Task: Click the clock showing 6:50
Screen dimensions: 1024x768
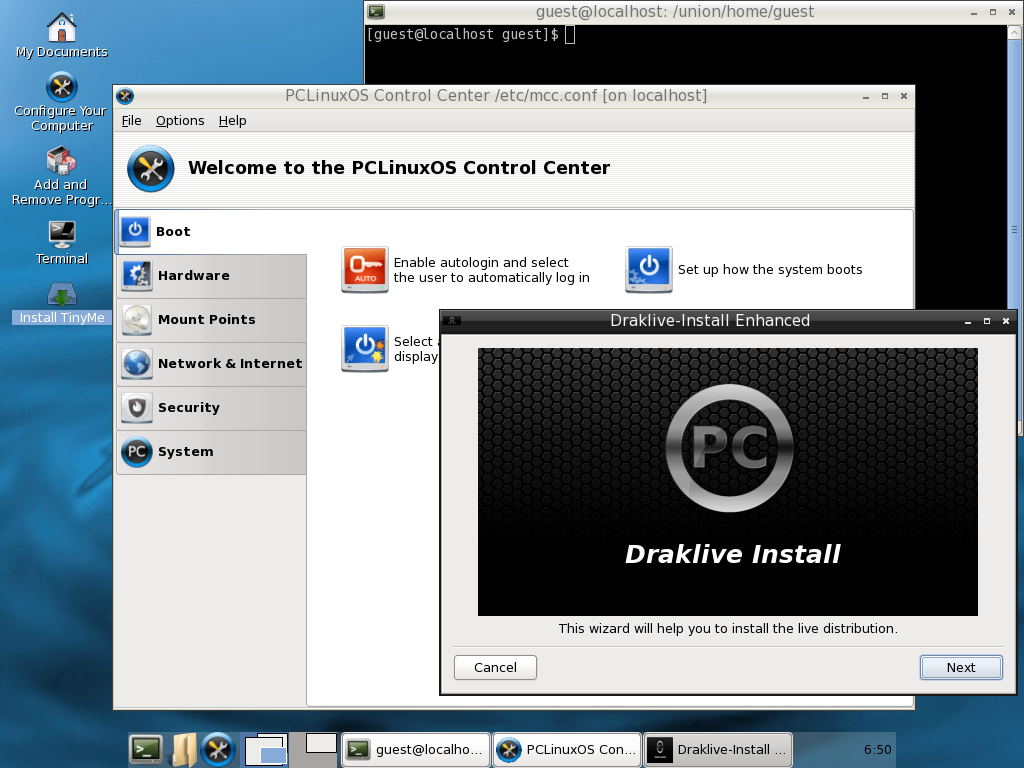Action: (877, 750)
